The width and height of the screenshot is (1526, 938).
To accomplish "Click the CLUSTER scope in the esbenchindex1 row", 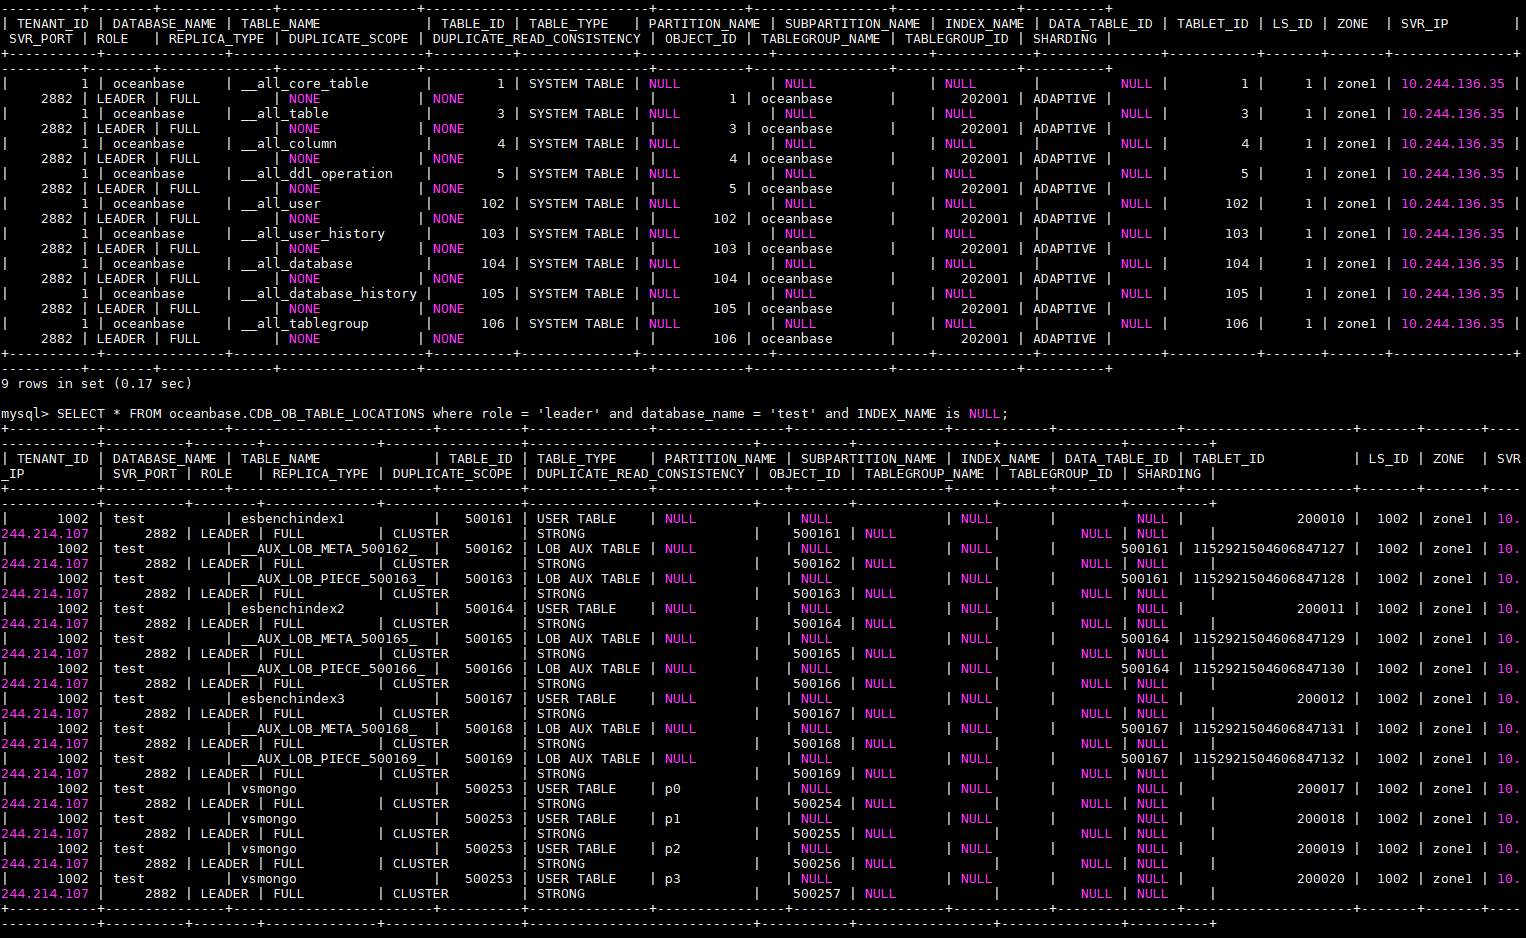I will point(421,534).
